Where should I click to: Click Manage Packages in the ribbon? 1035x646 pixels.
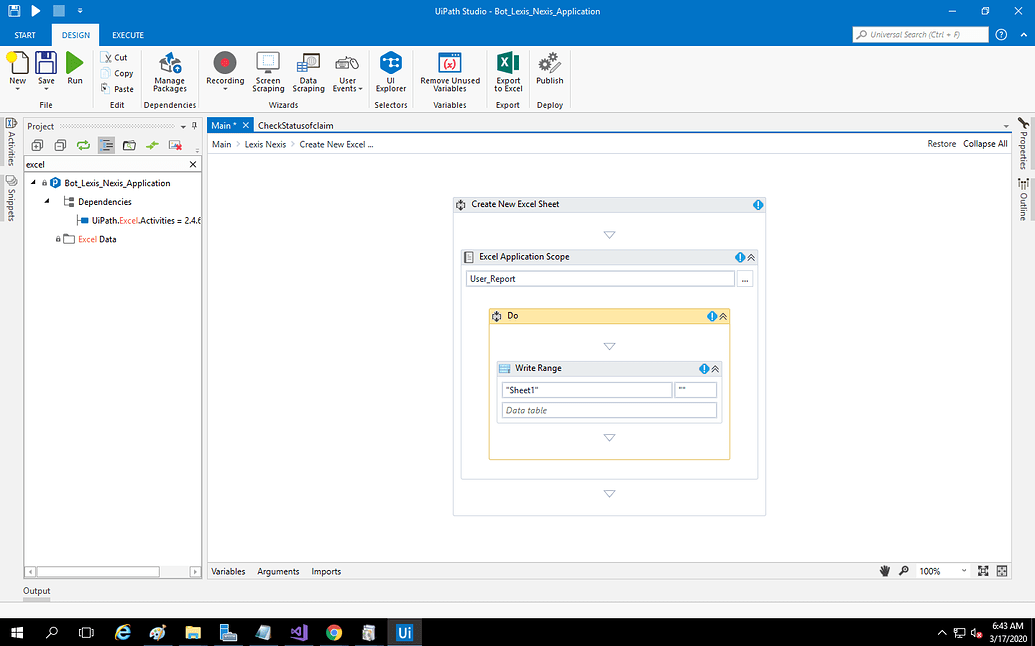(170, 72)
